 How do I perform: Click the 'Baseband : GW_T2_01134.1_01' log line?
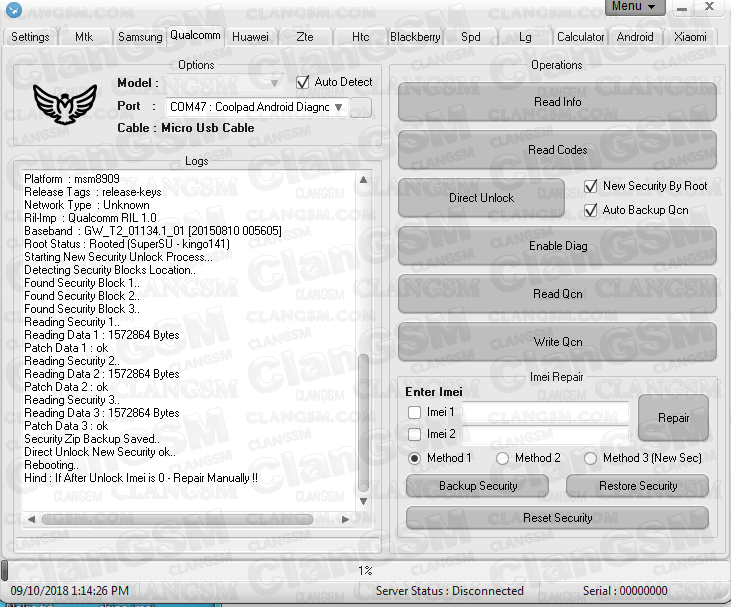point(153,231)
